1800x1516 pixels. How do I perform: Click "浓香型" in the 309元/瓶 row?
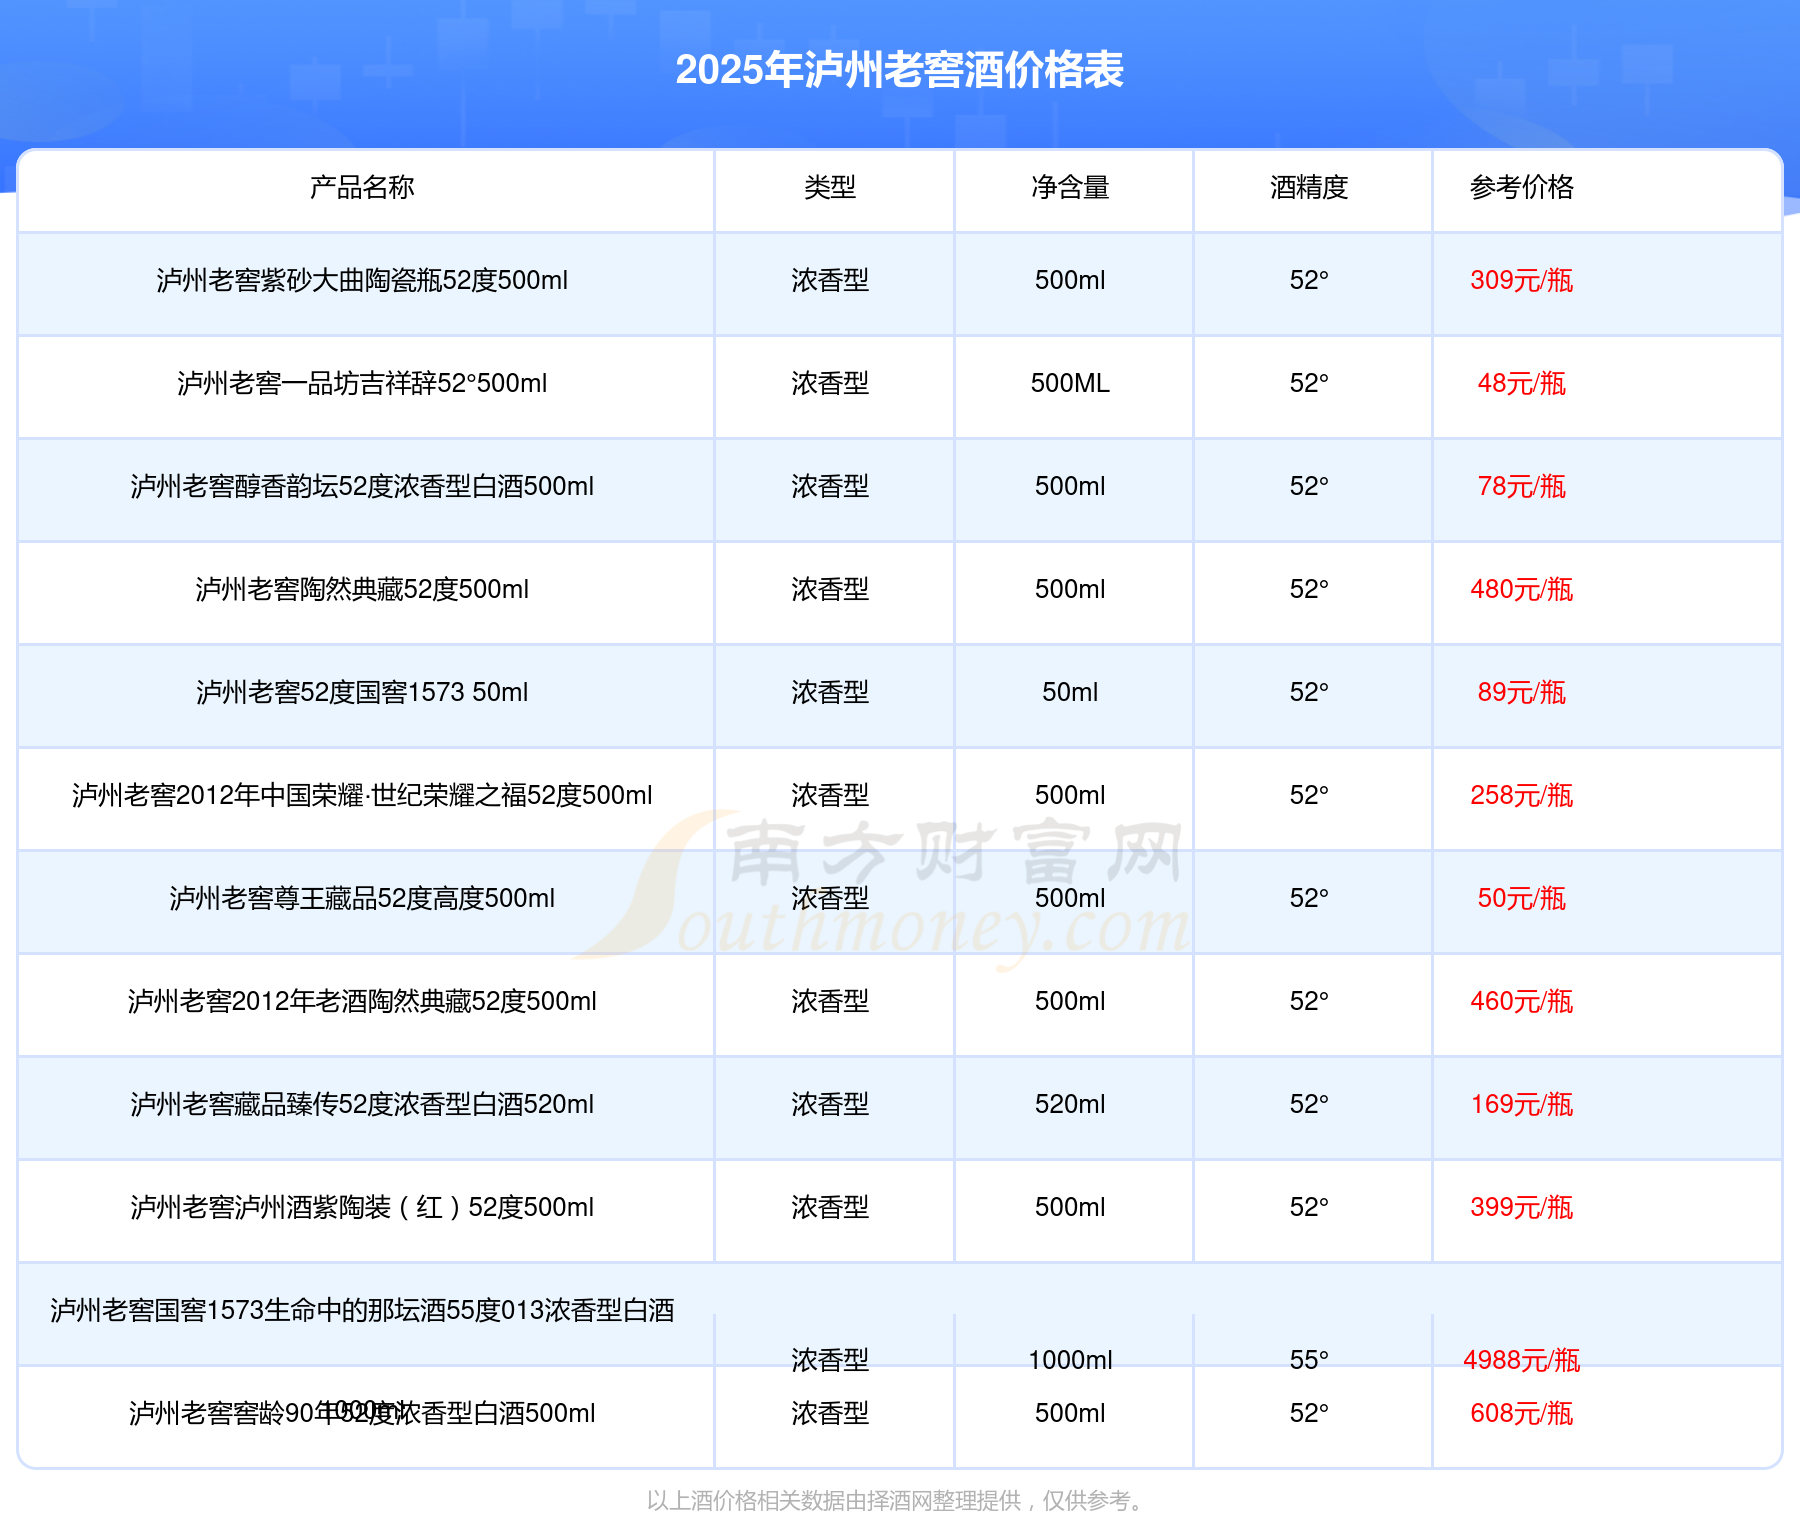coord(830,280)
